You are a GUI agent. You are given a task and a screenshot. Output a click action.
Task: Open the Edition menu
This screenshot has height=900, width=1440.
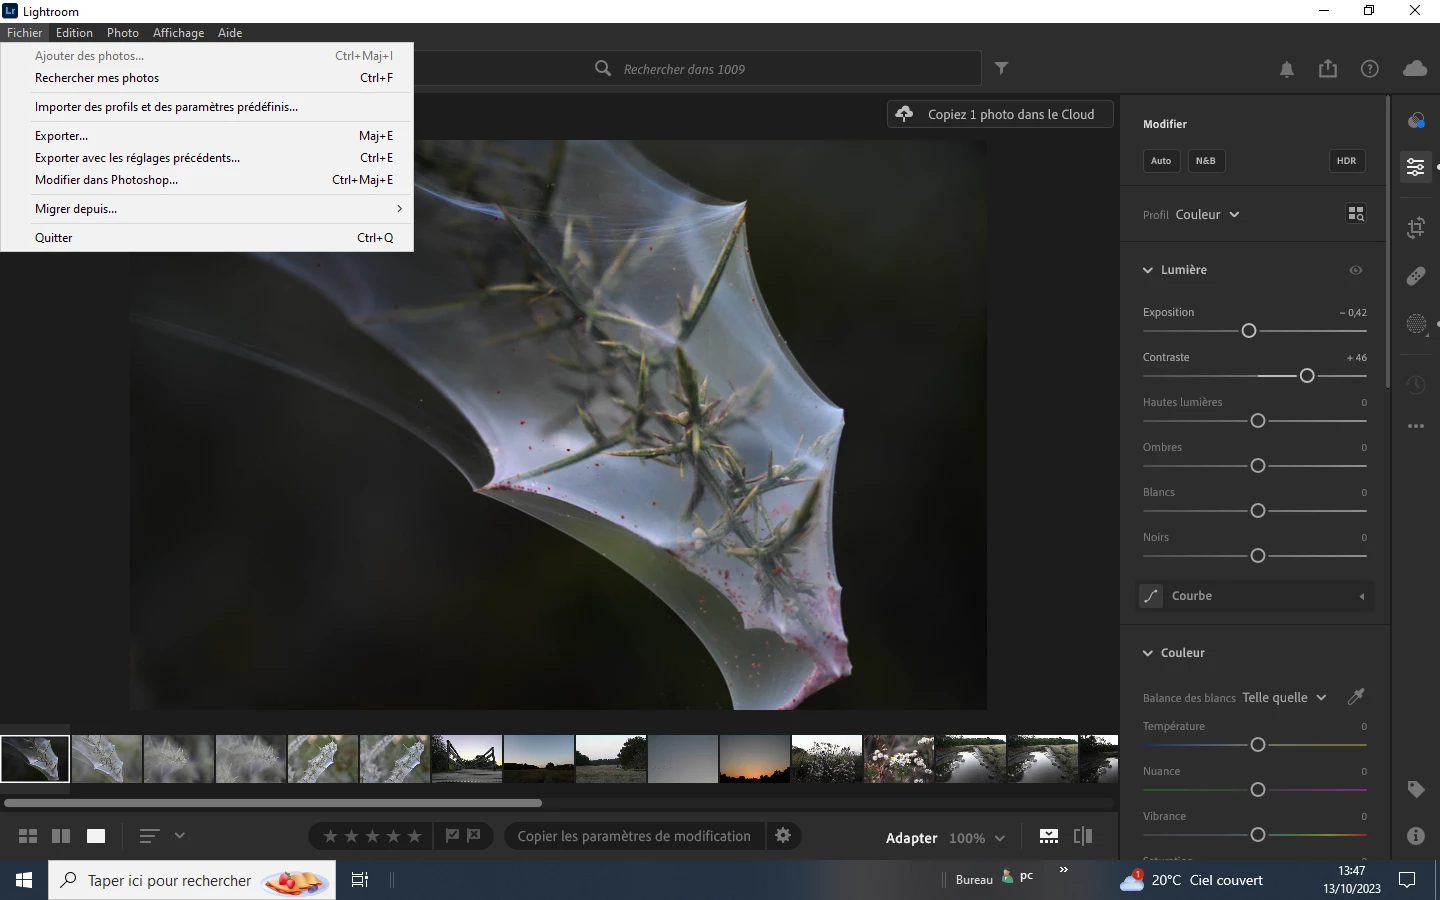tap(74, 33)
